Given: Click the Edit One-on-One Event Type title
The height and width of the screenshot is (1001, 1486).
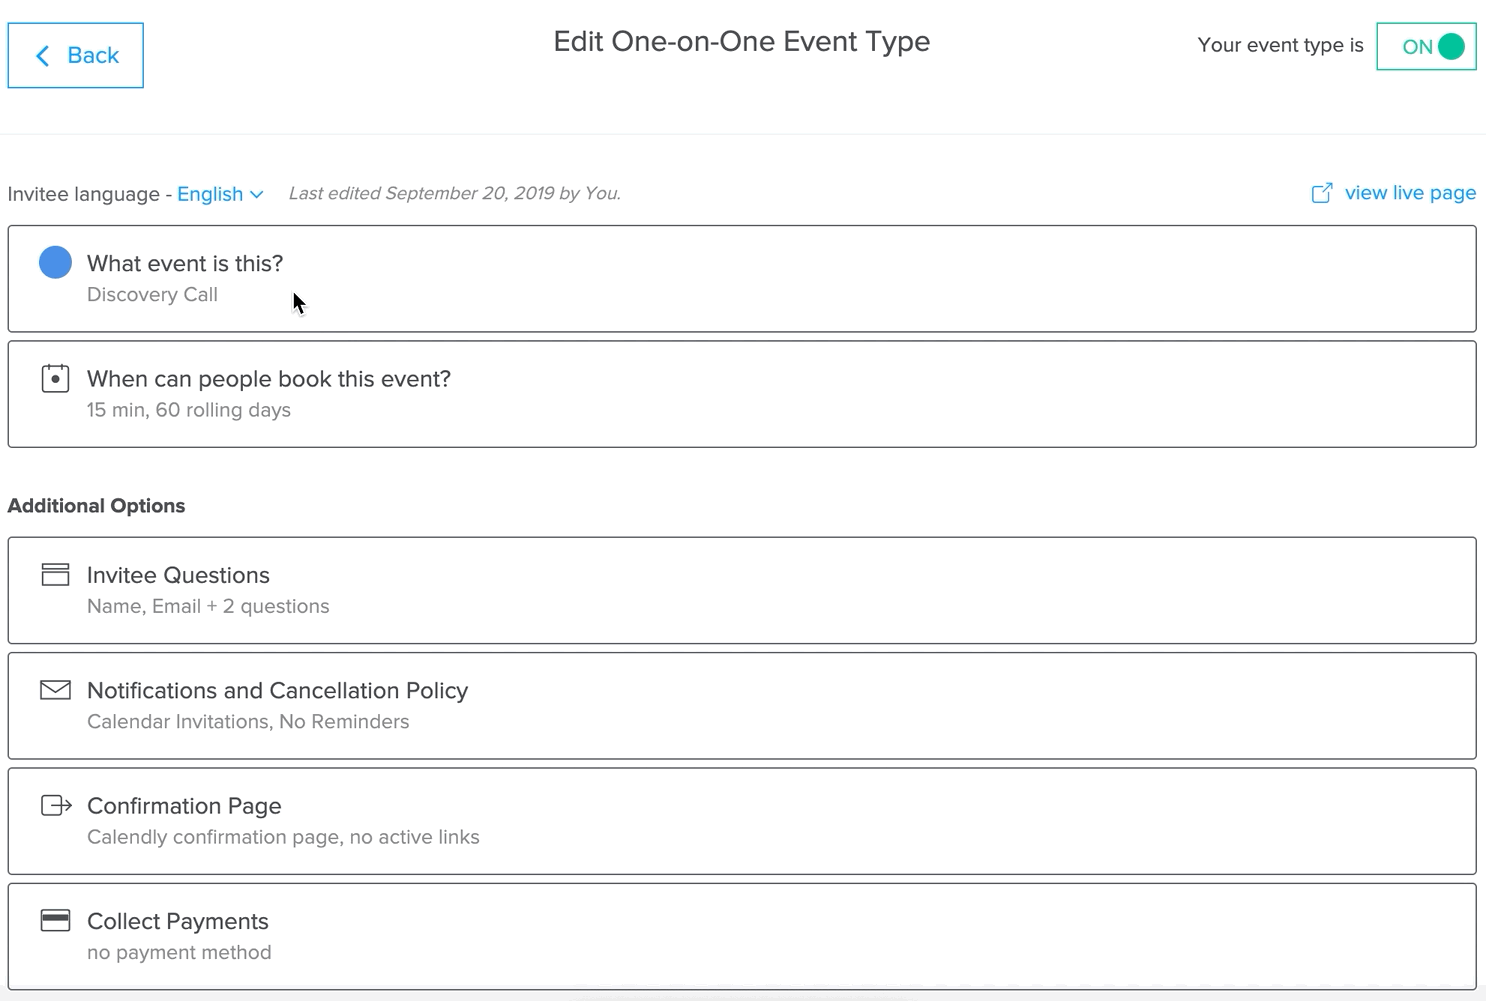Looking at the screenshot, I should [x=742, y=41].
